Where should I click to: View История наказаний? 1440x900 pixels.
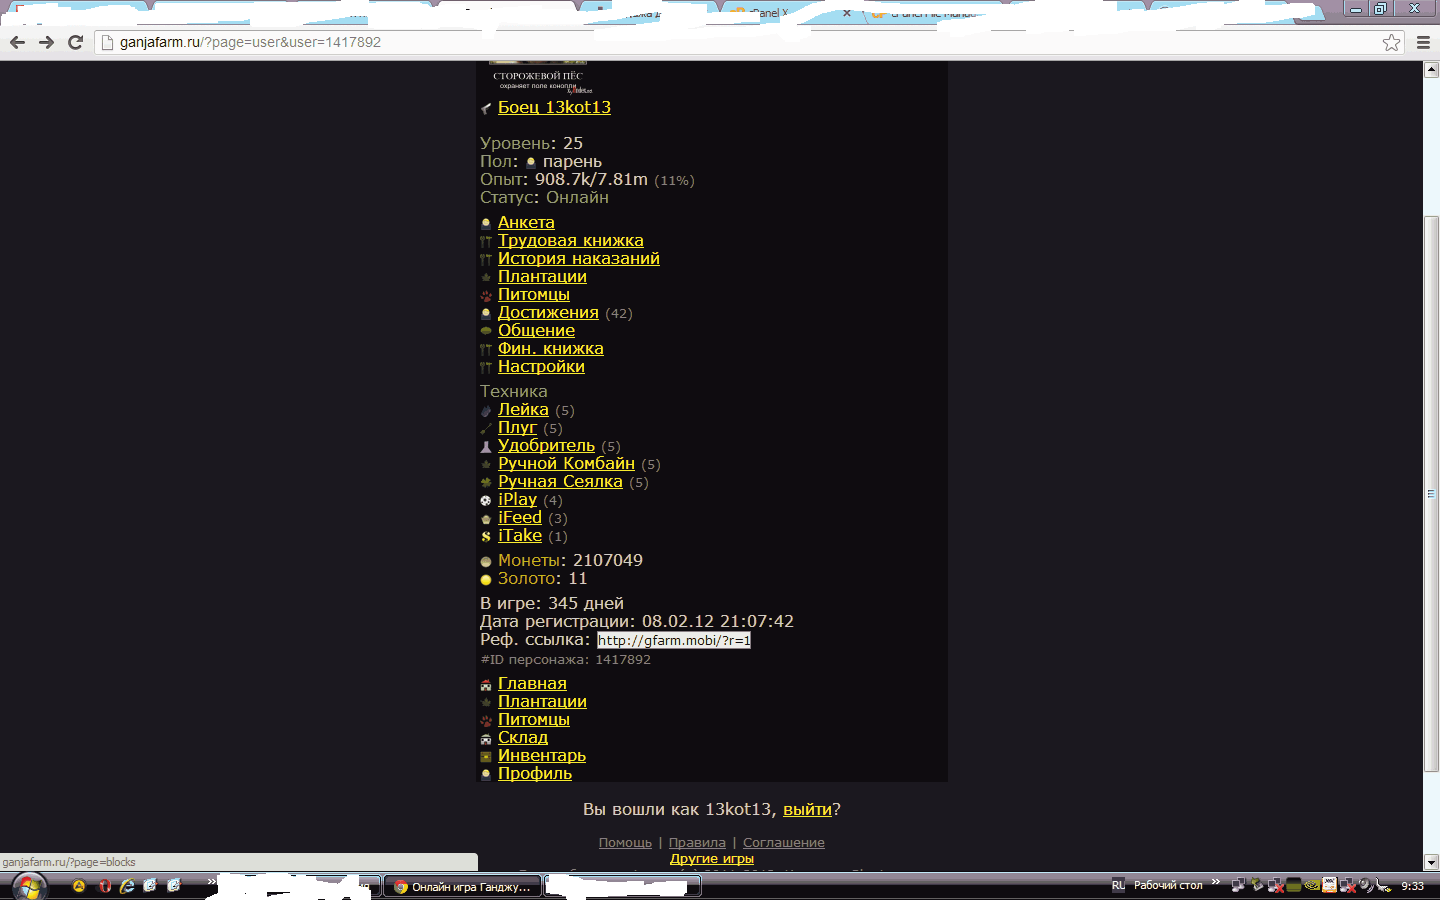579,258
